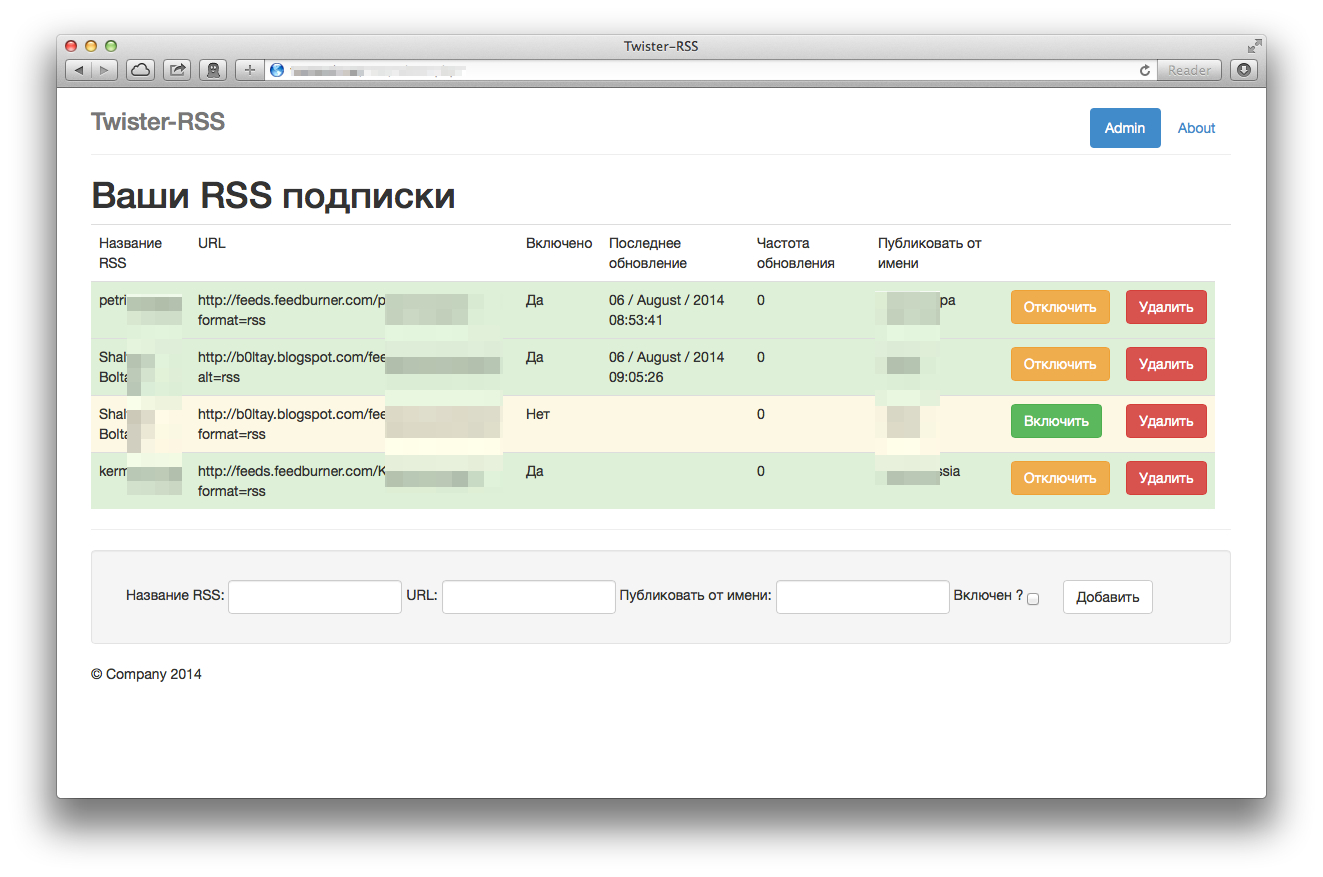Viewport: 1323px width, 877px height.
Task: Click the Публиковать от имени column header
Action: 930,253
